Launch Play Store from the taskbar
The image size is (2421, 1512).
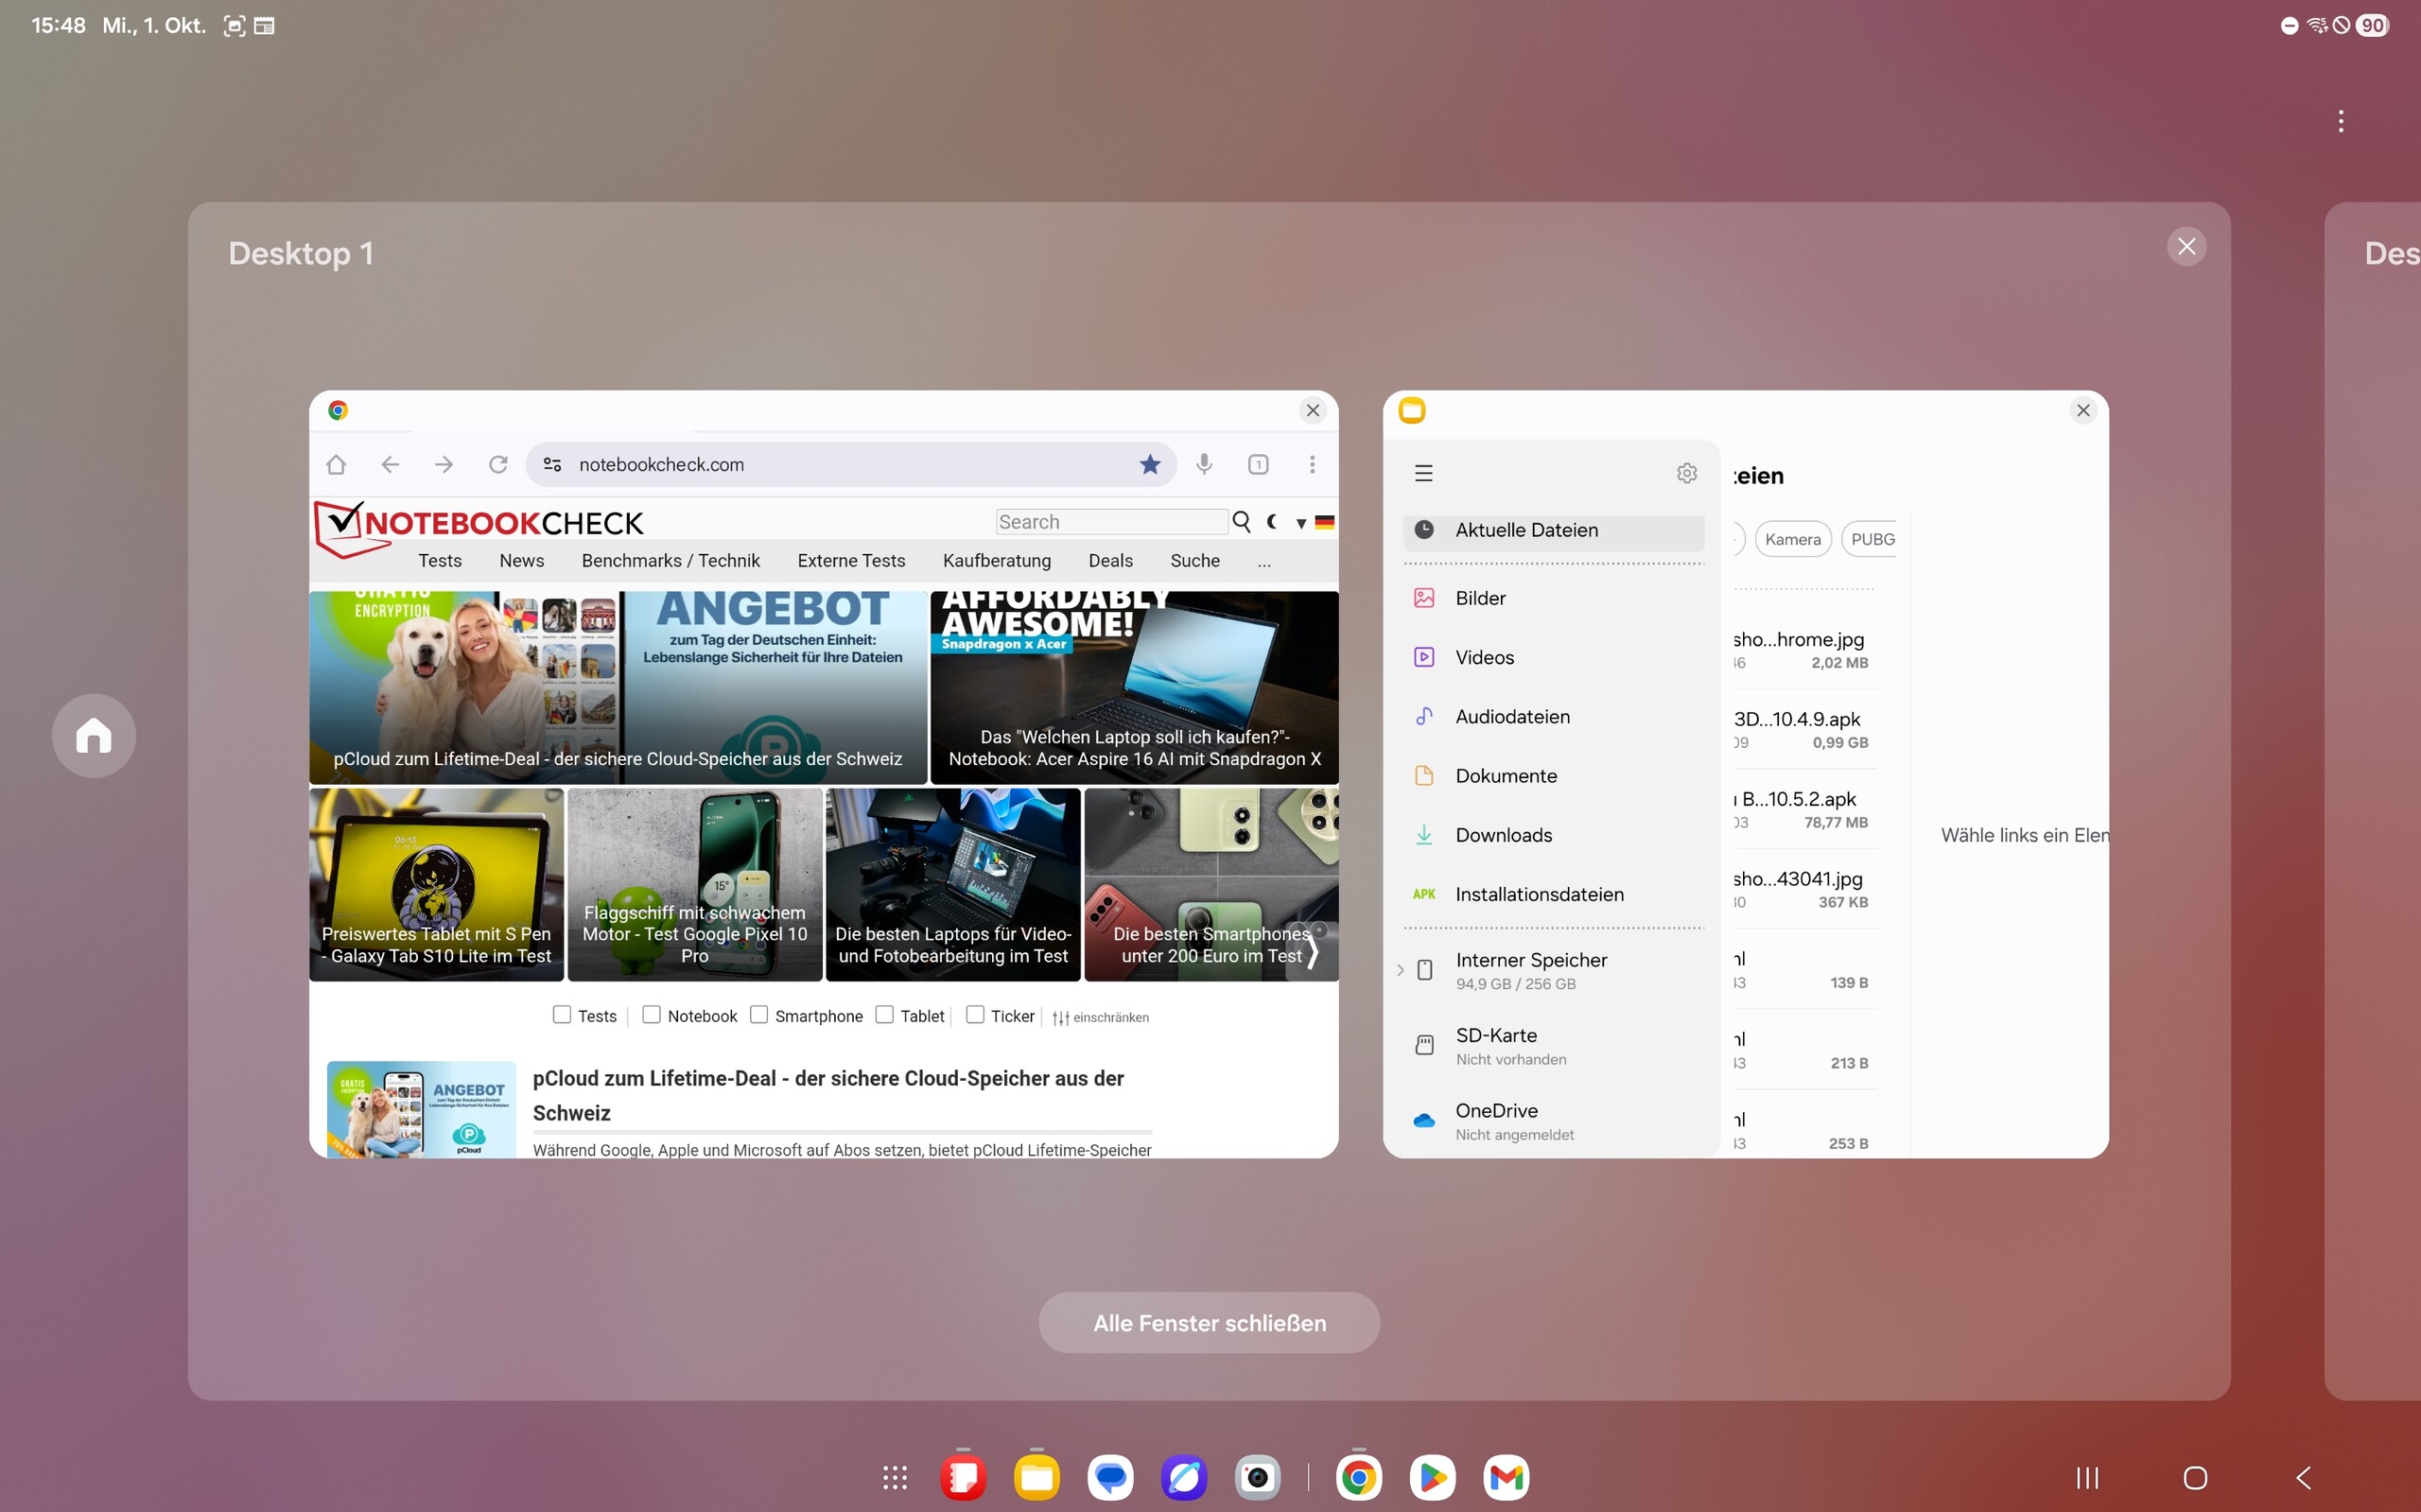[1432, 1477]
